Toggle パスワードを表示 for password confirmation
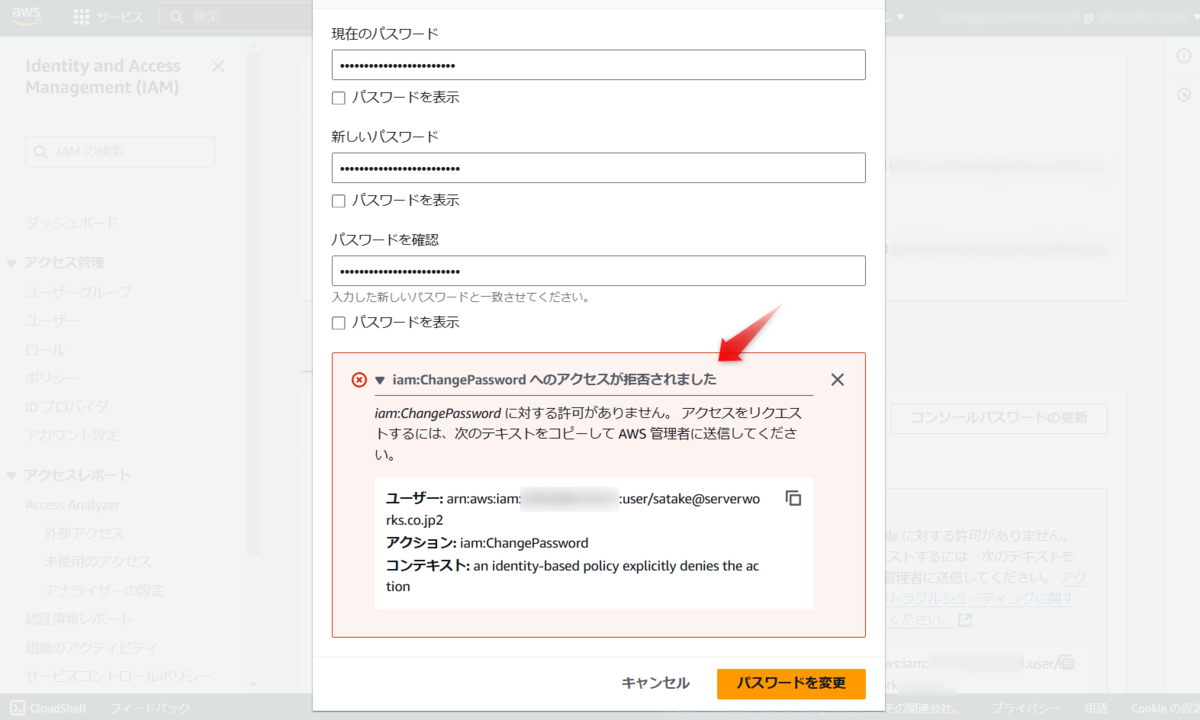The image size is (1200, 720). point(338,322)
